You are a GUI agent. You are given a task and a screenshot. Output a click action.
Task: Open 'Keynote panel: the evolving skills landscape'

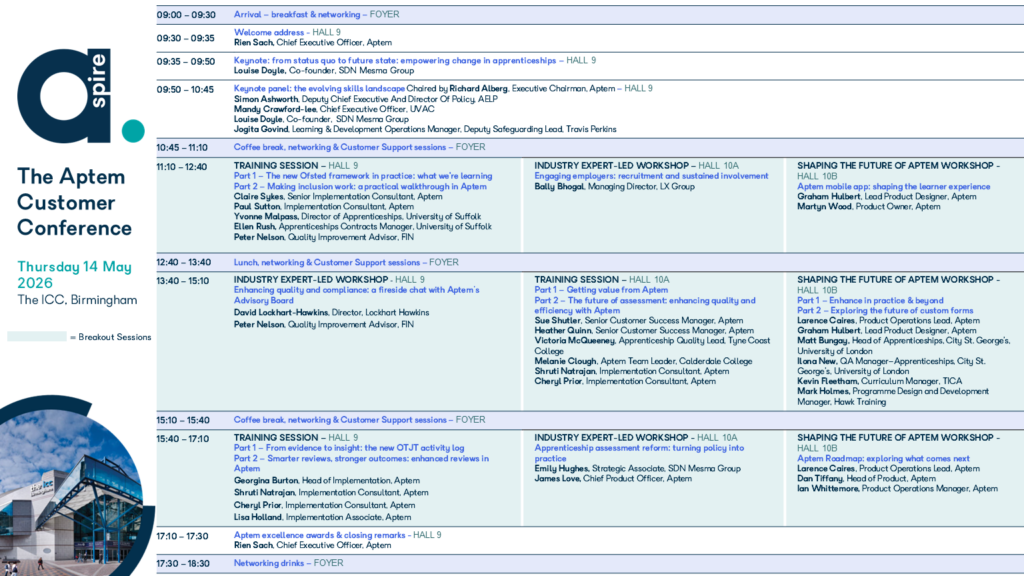pyautogui.click(x=319, y=88)
